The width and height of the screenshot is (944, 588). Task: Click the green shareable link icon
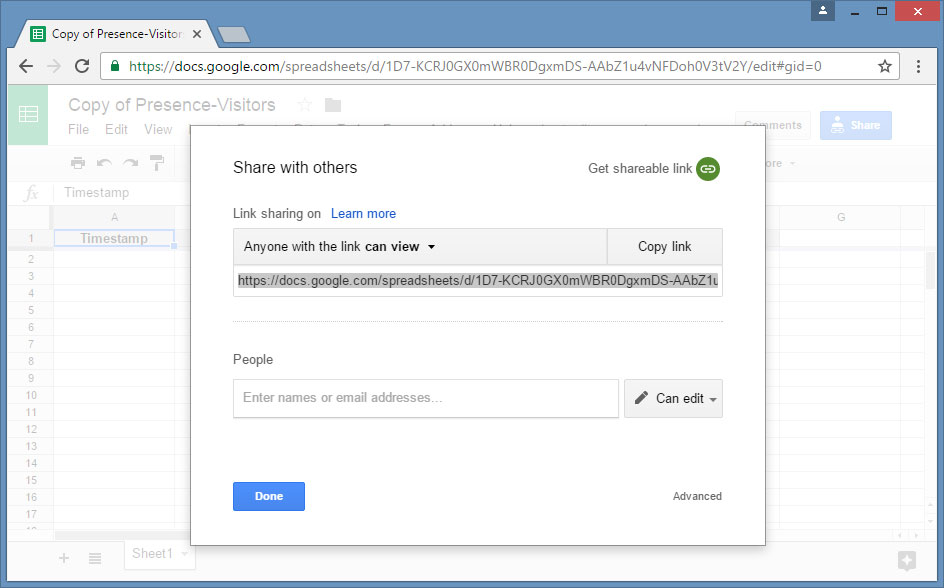(x=708, y=169)
